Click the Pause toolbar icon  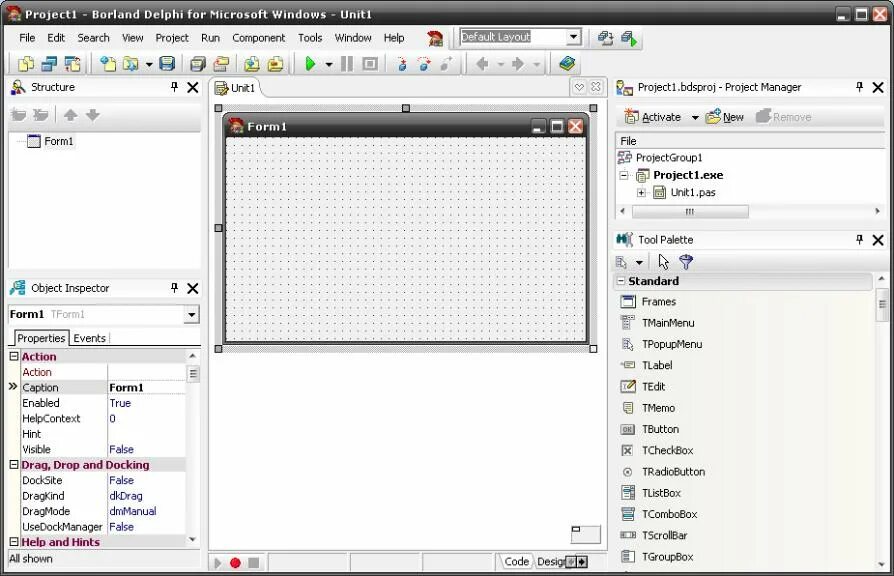[x=347, y=64]
